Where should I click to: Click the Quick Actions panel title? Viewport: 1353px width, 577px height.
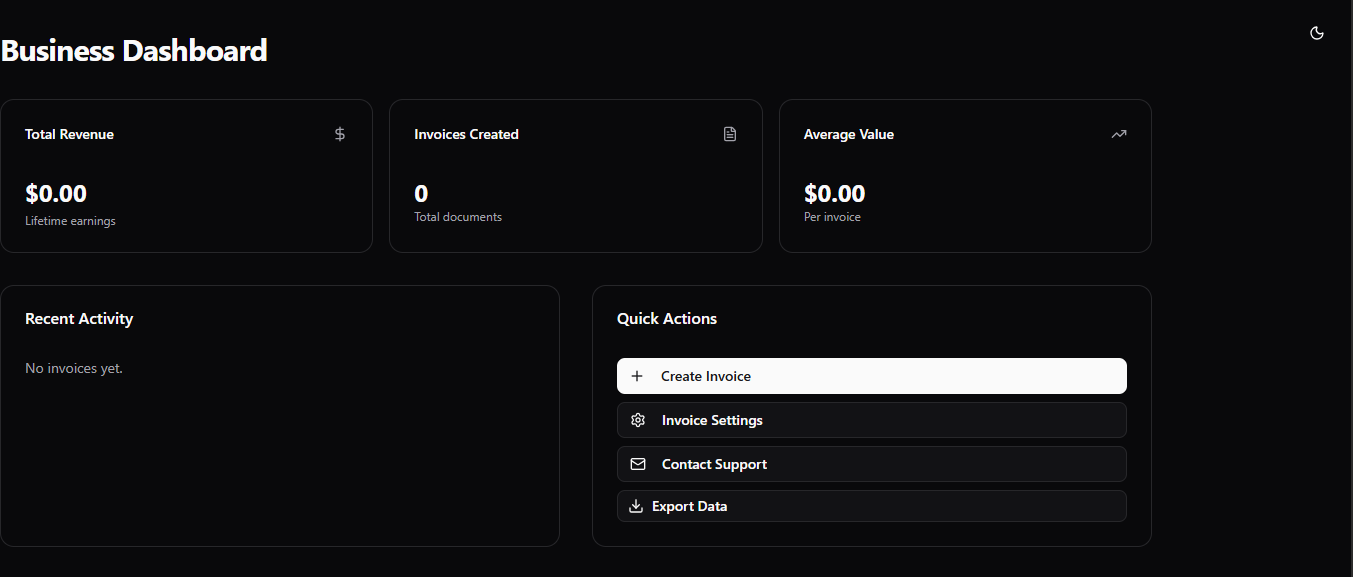click(x=667, y=318)
